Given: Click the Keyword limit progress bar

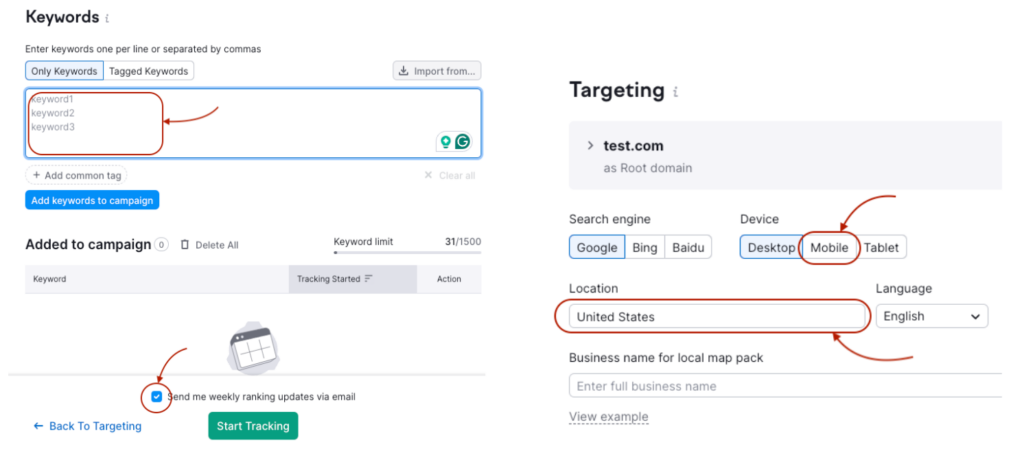Looking at the screenshot, I should [406, 254].
